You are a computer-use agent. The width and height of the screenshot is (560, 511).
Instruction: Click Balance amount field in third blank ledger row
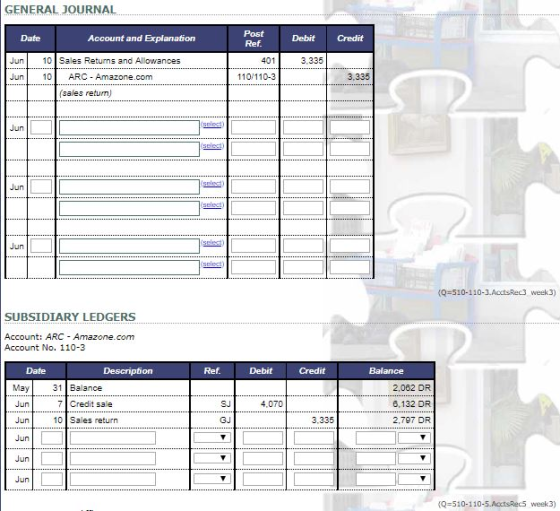click(376, 479)
